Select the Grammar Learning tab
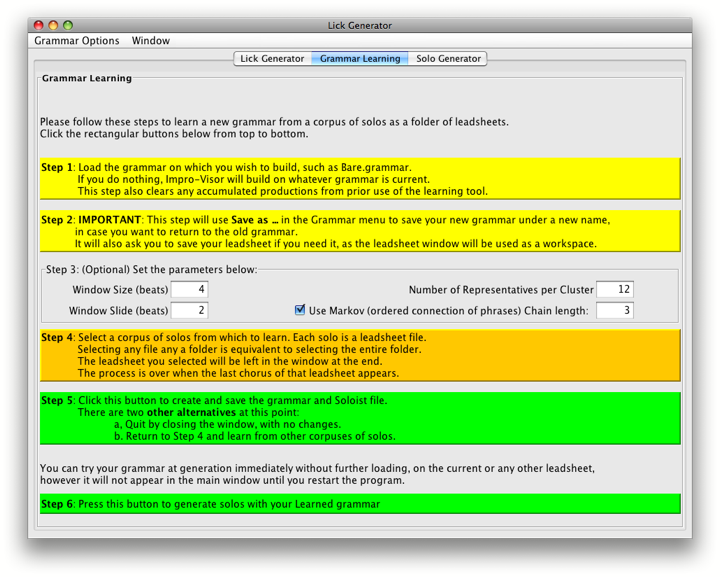Viewport: 720px width, 577px height. point(360,59)
